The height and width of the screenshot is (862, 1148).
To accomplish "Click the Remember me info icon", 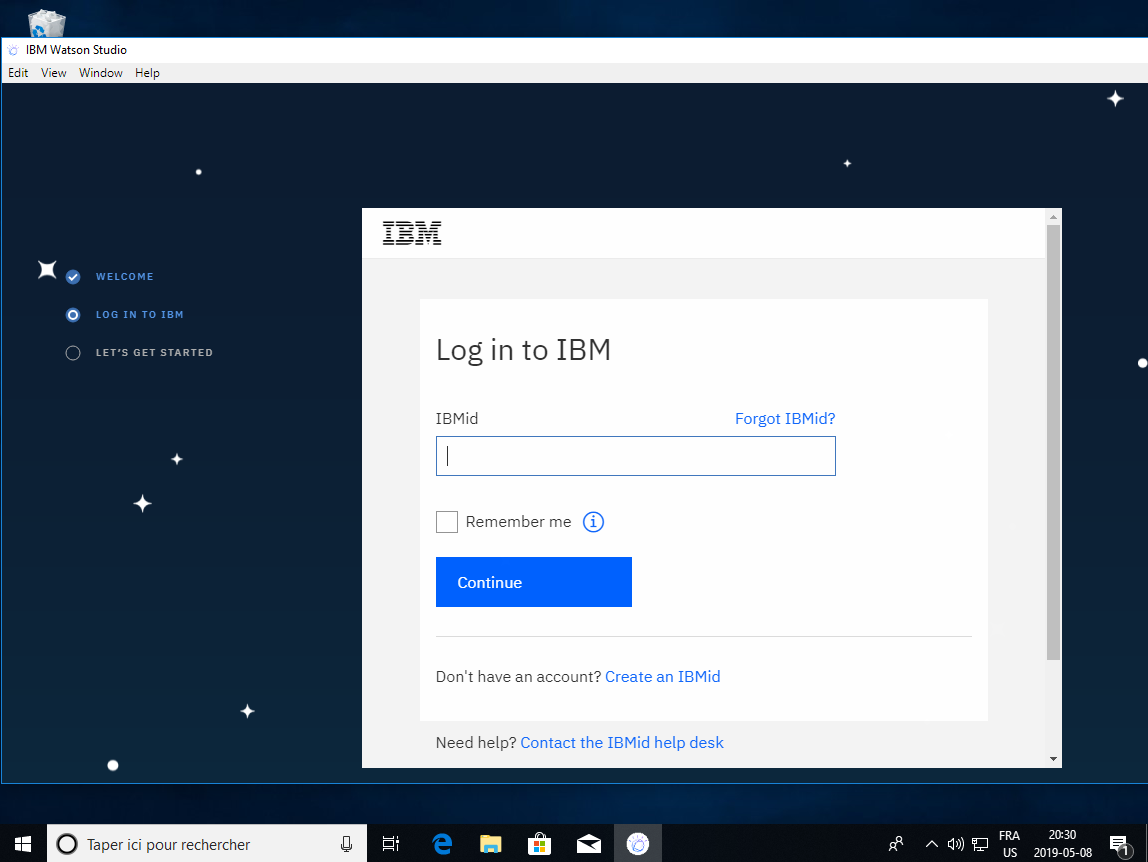I will [x=593, y=522].
